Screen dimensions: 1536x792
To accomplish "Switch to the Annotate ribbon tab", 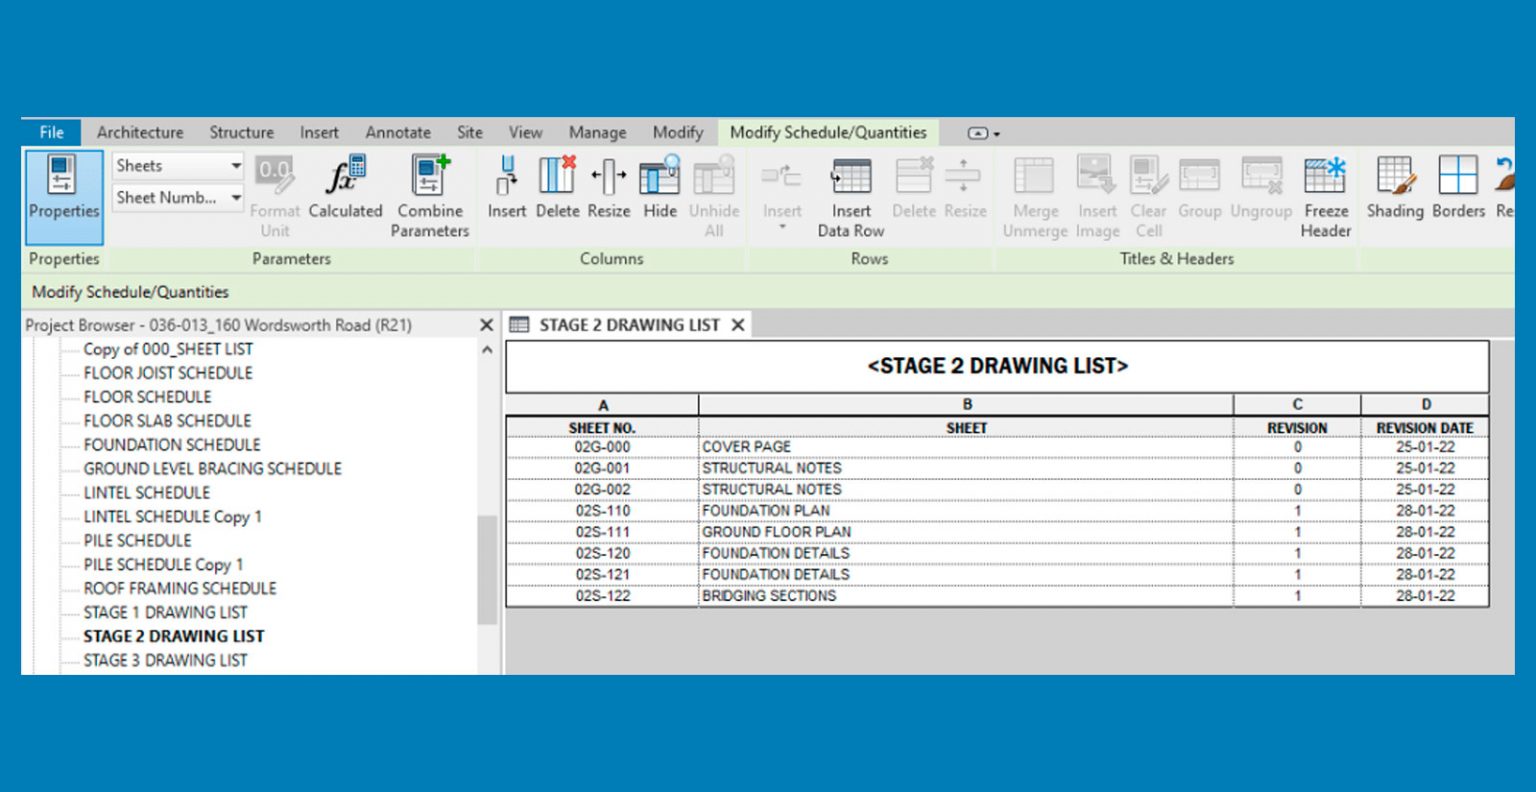I will coord(398,132).
